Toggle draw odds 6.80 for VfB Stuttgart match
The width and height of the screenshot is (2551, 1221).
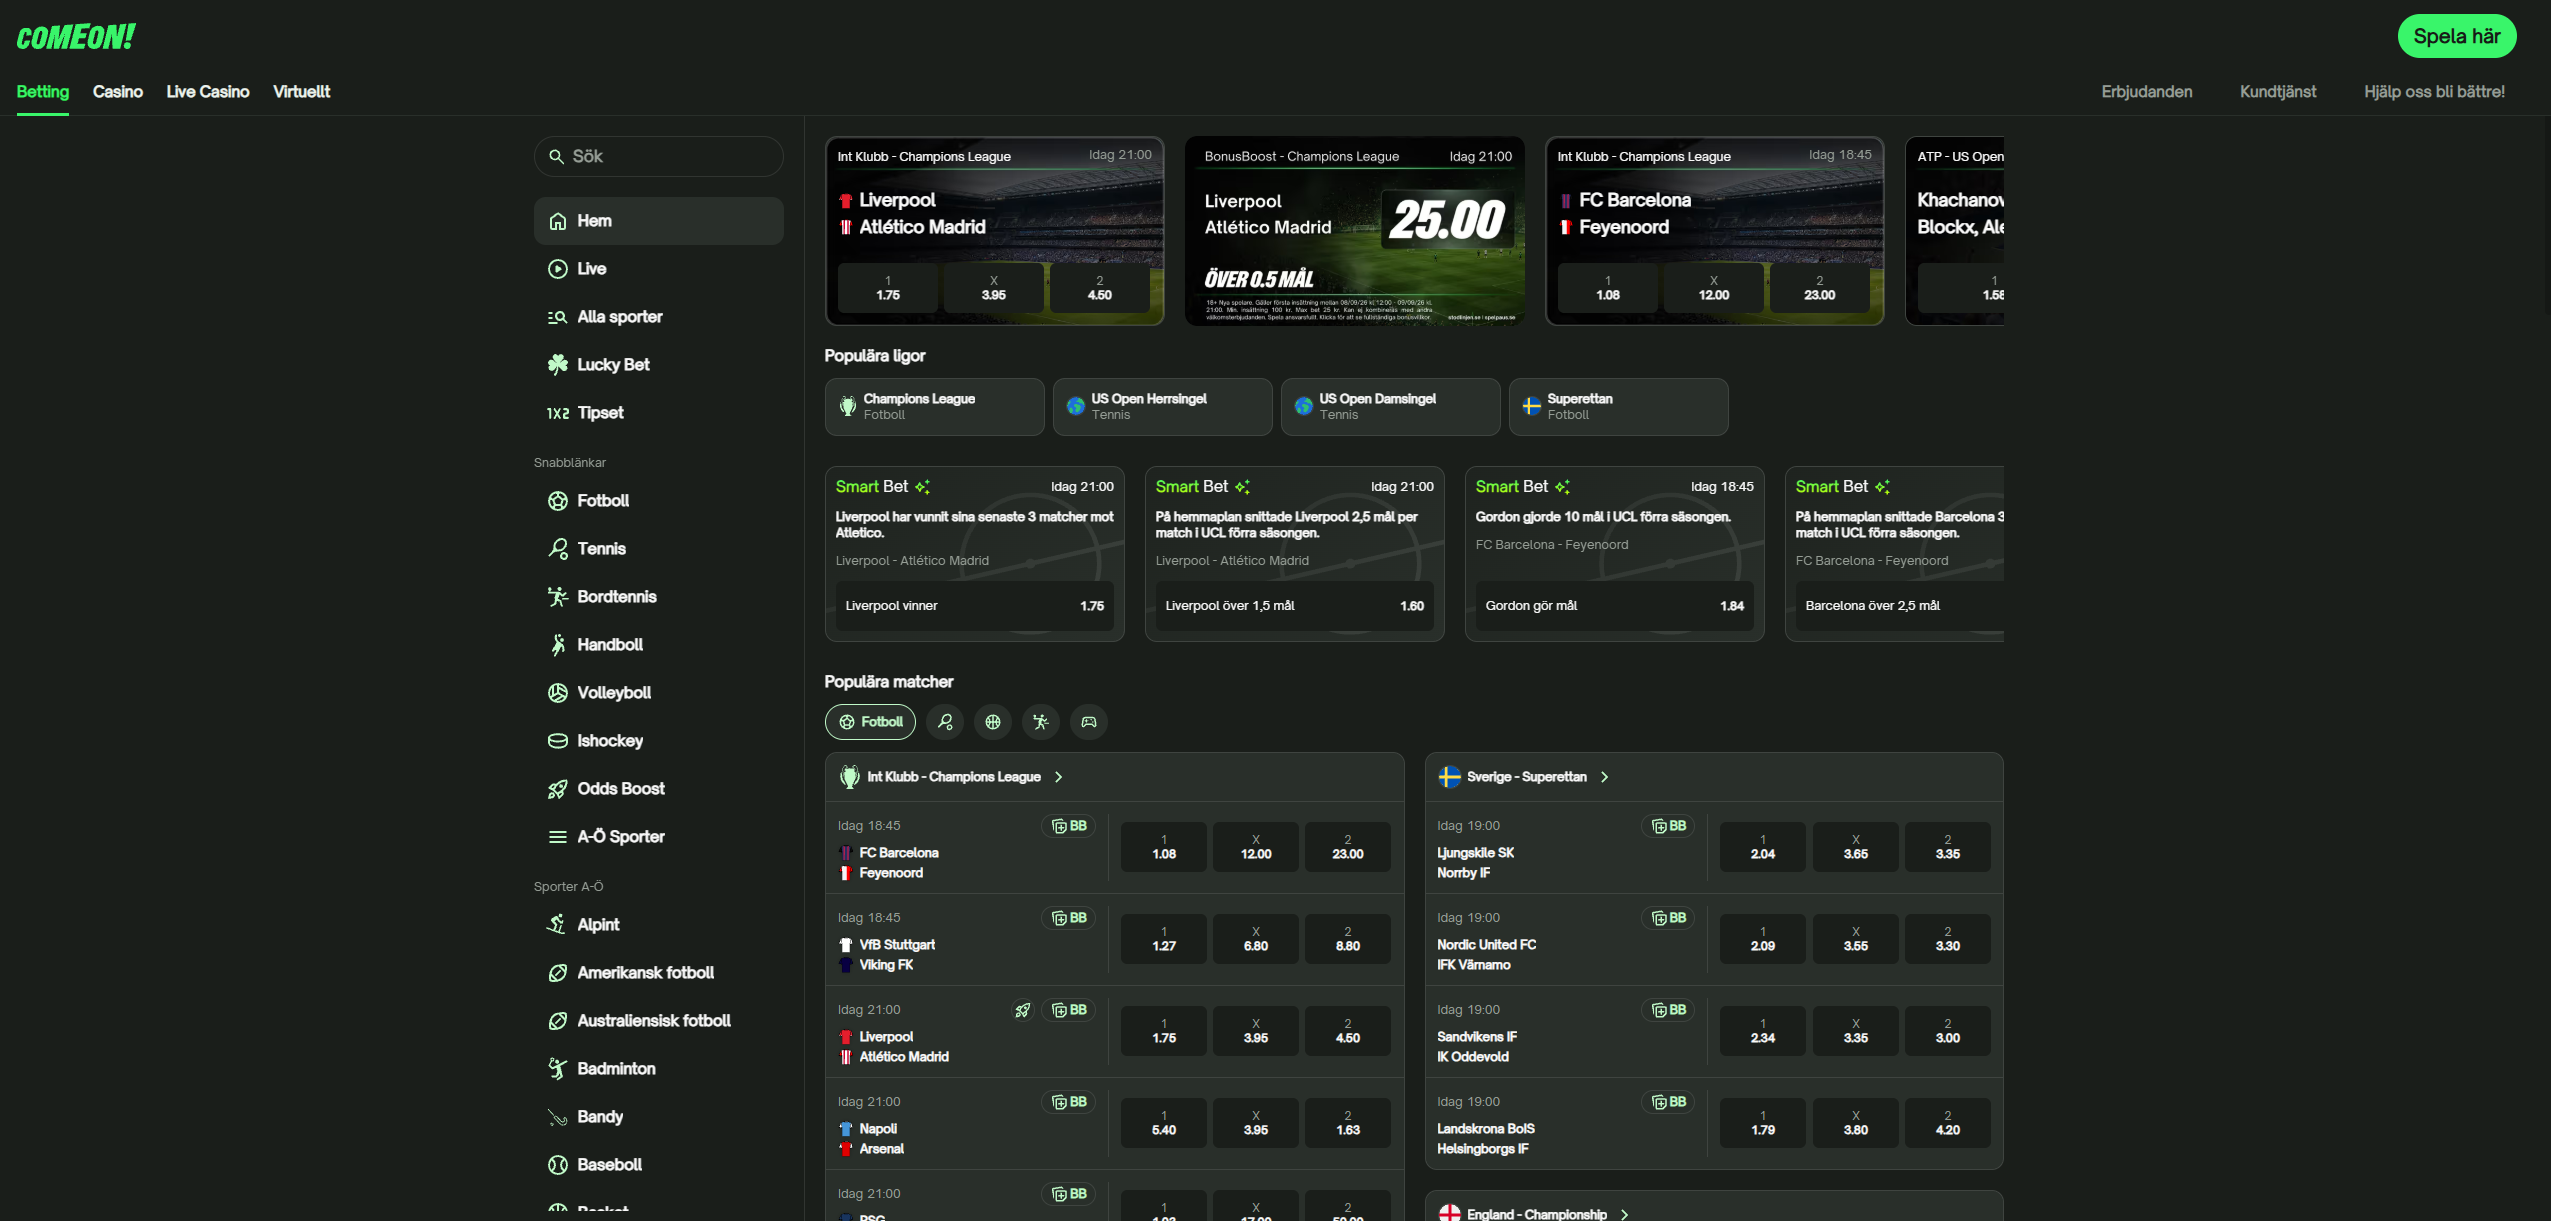pyautogui.click(x=1256, y=939)
